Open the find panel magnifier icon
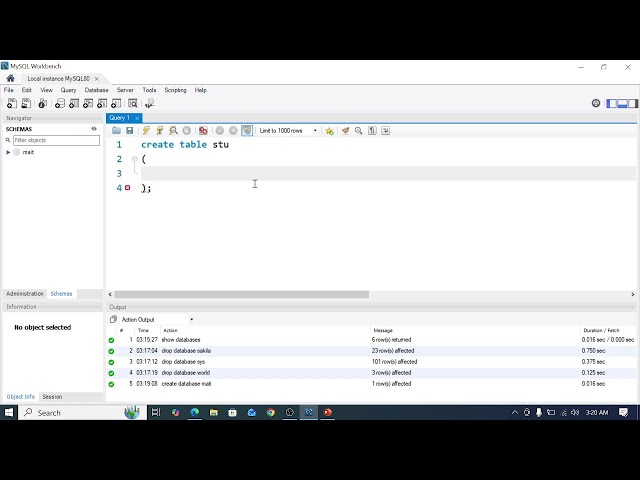Image resolution: width=640 pixels, height=480 pixels. pyautogui.click(x=358, y=131)
